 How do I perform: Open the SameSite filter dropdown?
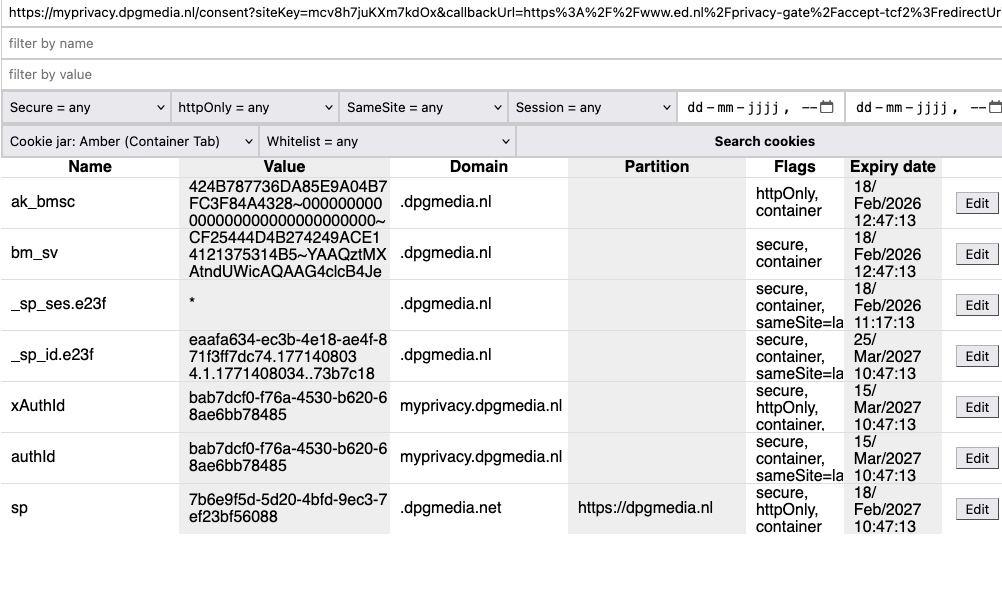click(x=424, y=108)
